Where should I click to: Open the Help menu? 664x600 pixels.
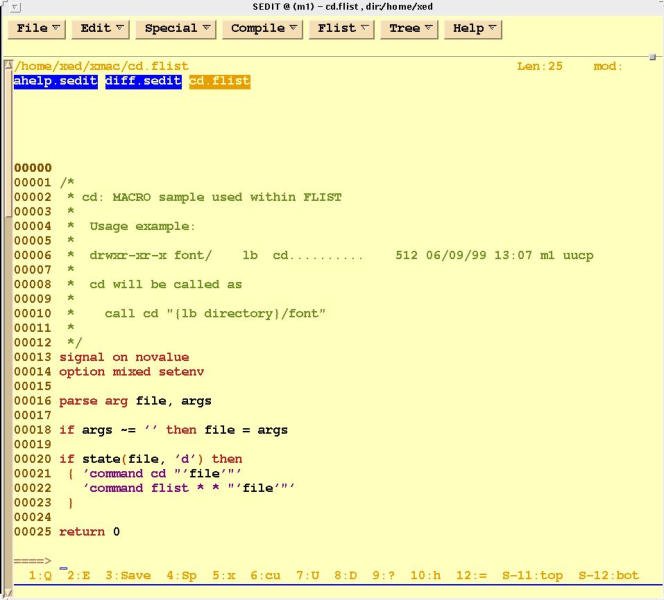click(473, 29)
